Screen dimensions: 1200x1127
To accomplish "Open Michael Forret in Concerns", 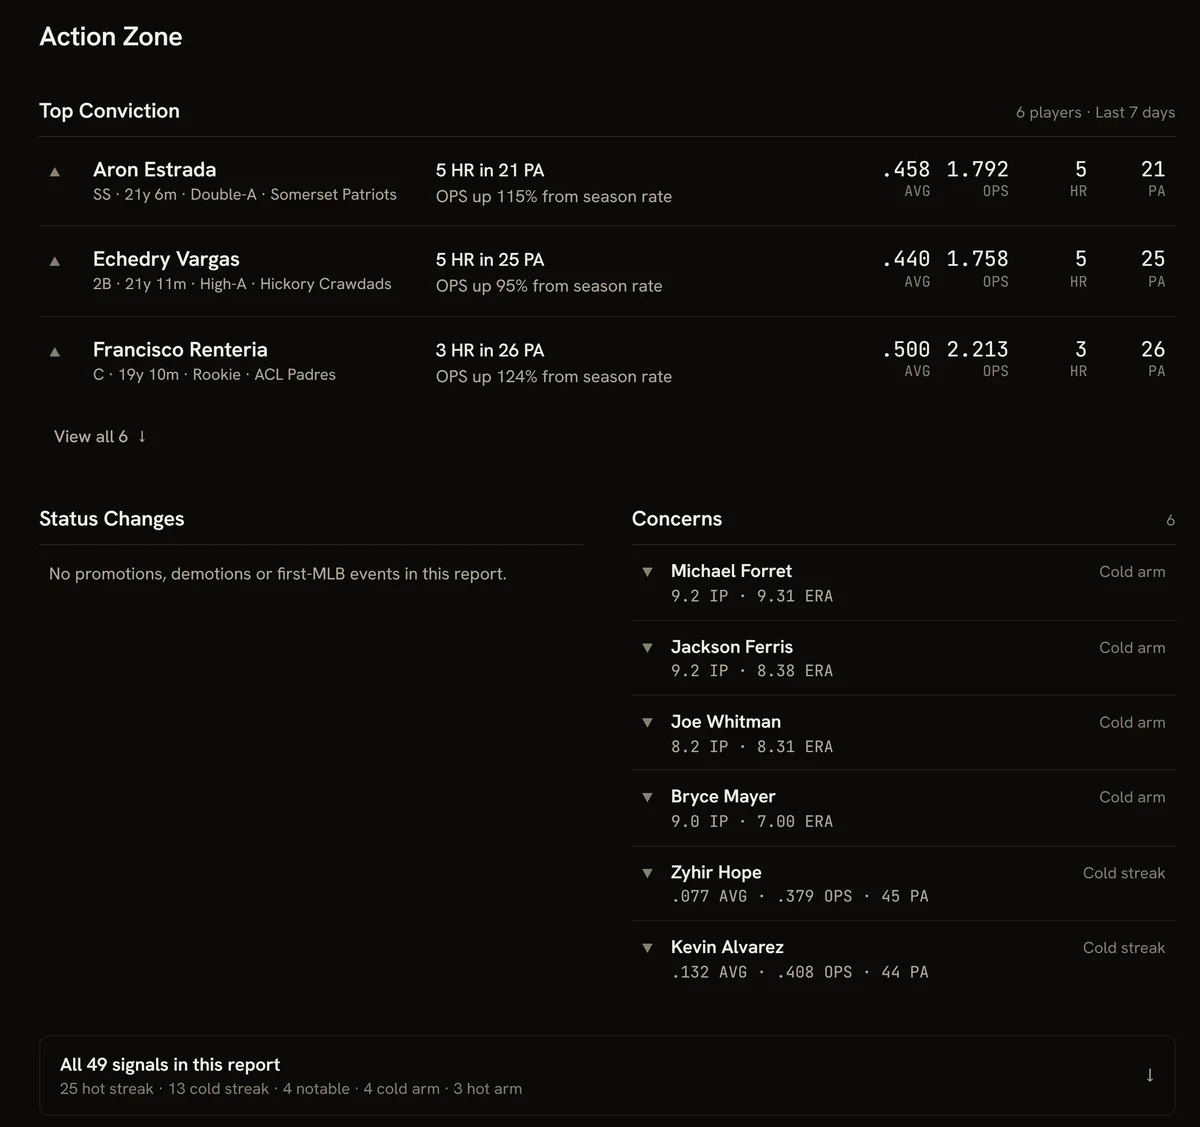I will (x=731, y=571).
